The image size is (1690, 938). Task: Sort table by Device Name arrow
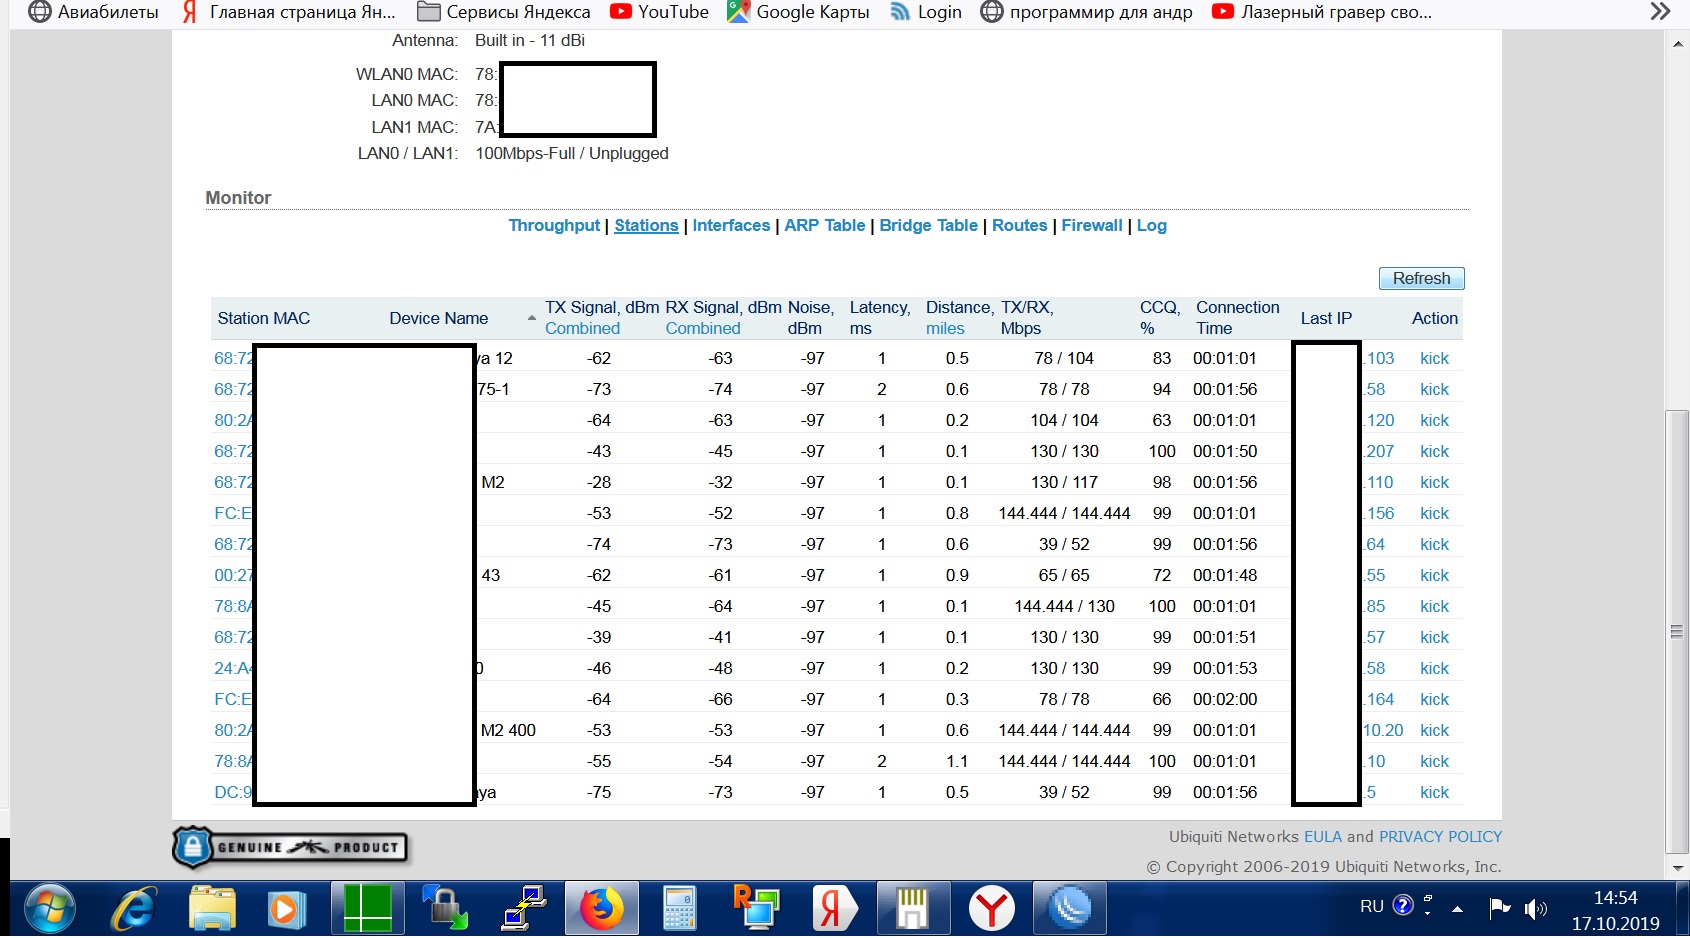coord(531,318)
